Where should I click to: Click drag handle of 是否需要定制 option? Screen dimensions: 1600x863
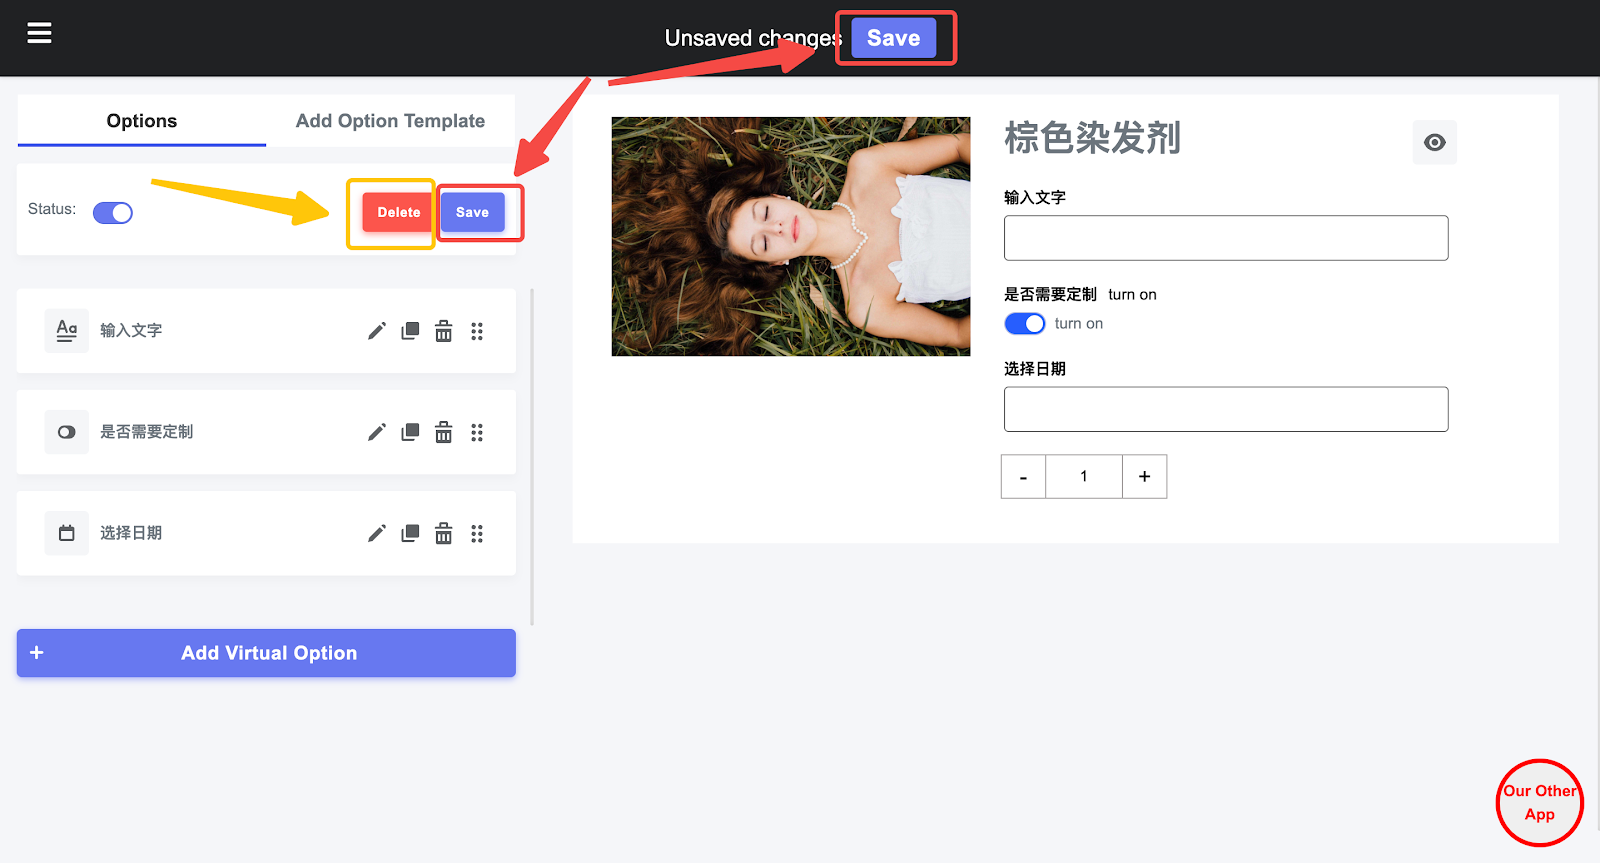pos(477,432)
